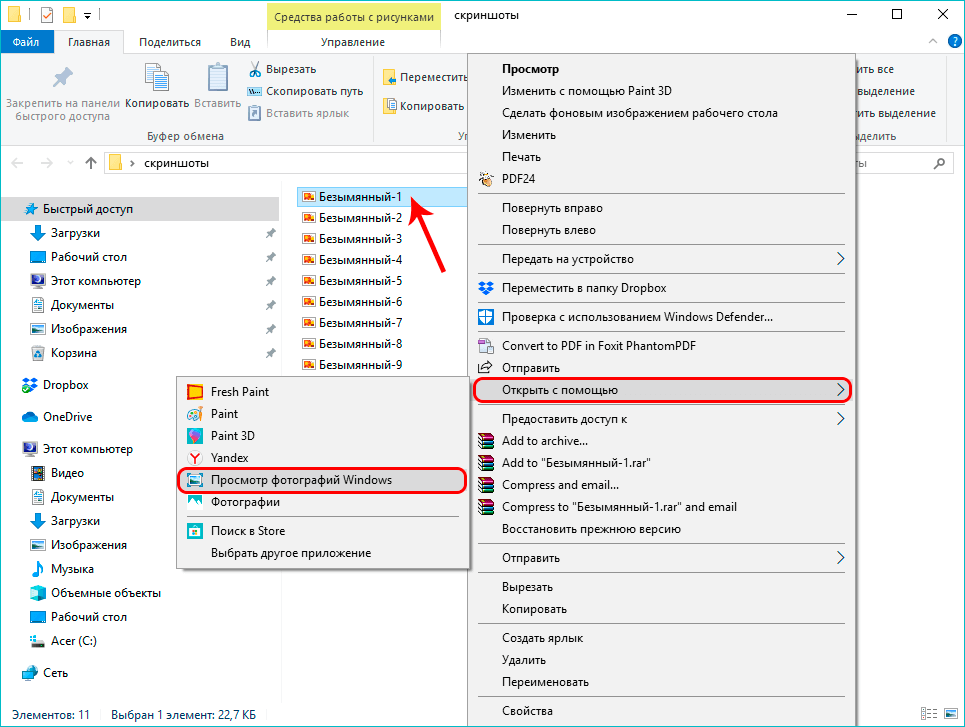This screenshot has width=965, height=727.
Task: Switch to the Вид ribbon tab
Action: click(240, 42)
